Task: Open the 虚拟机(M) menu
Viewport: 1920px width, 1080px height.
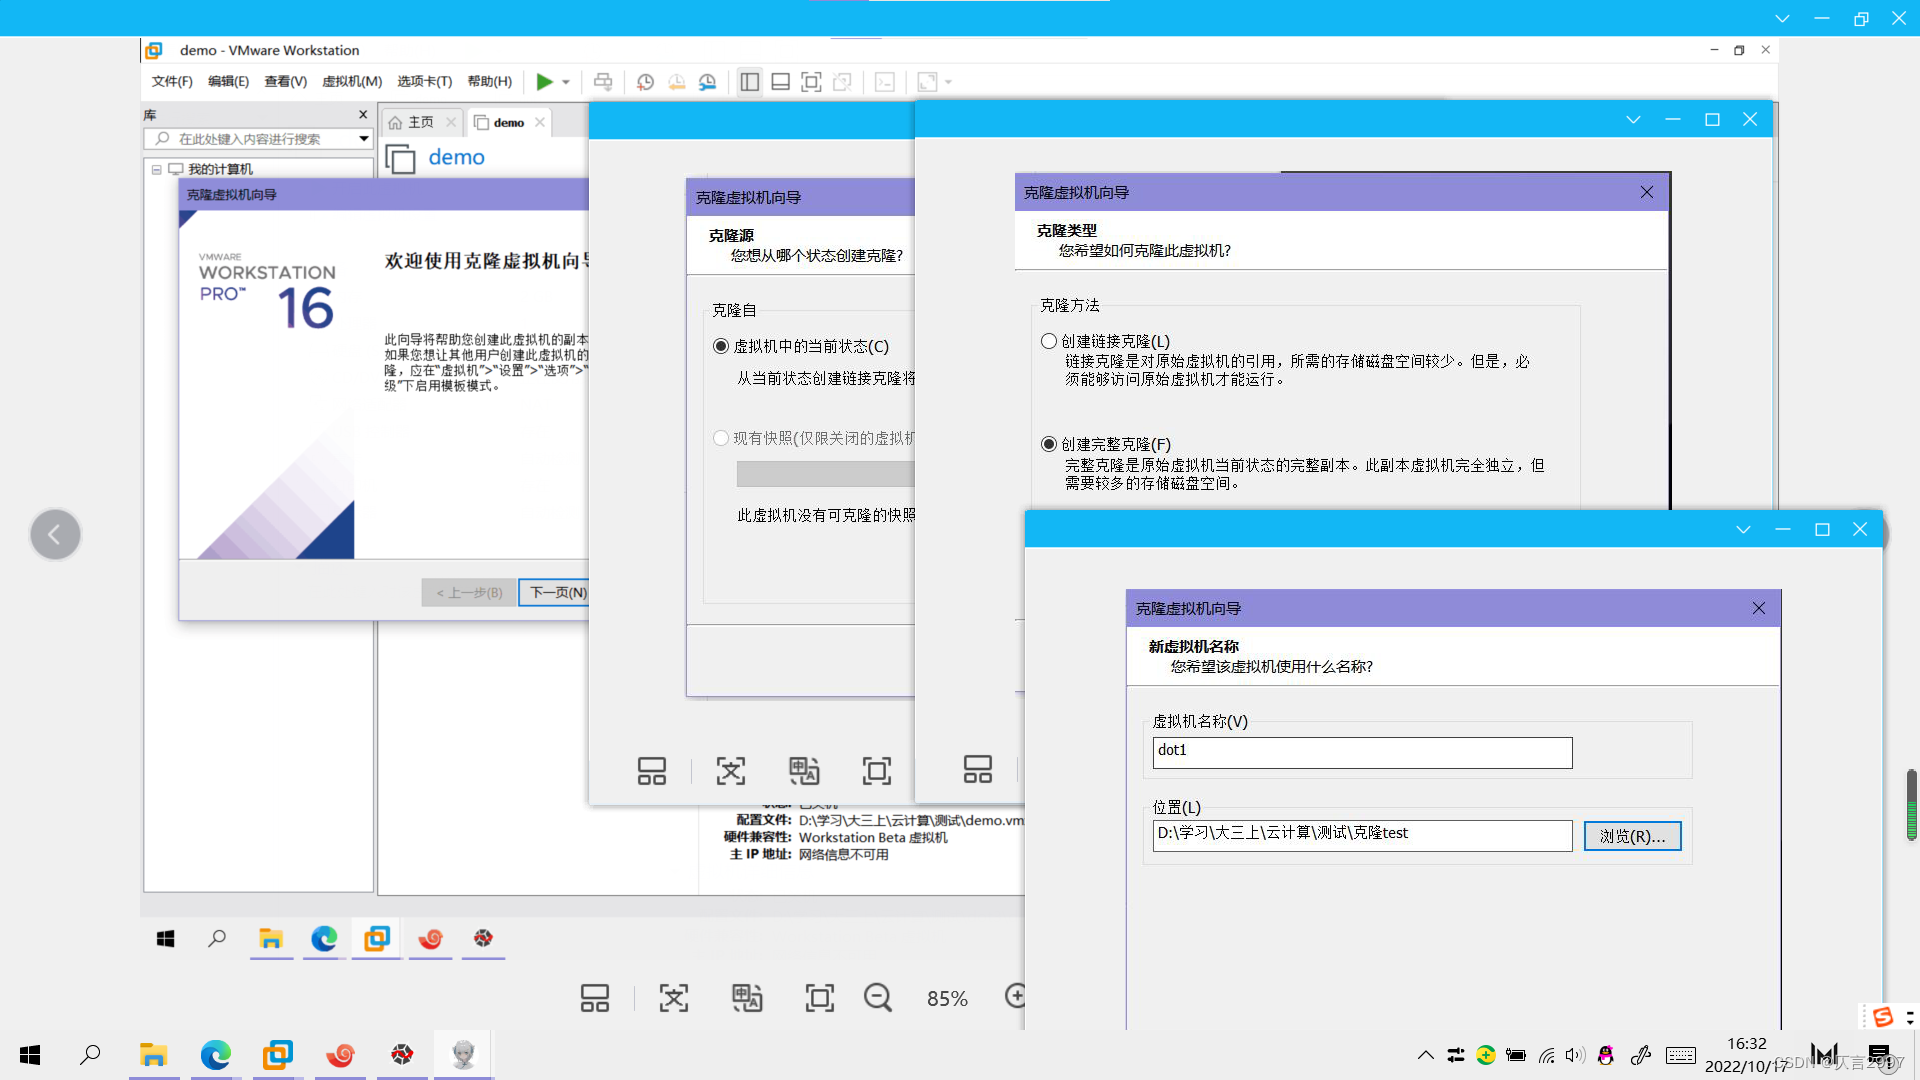Action: 352,82
